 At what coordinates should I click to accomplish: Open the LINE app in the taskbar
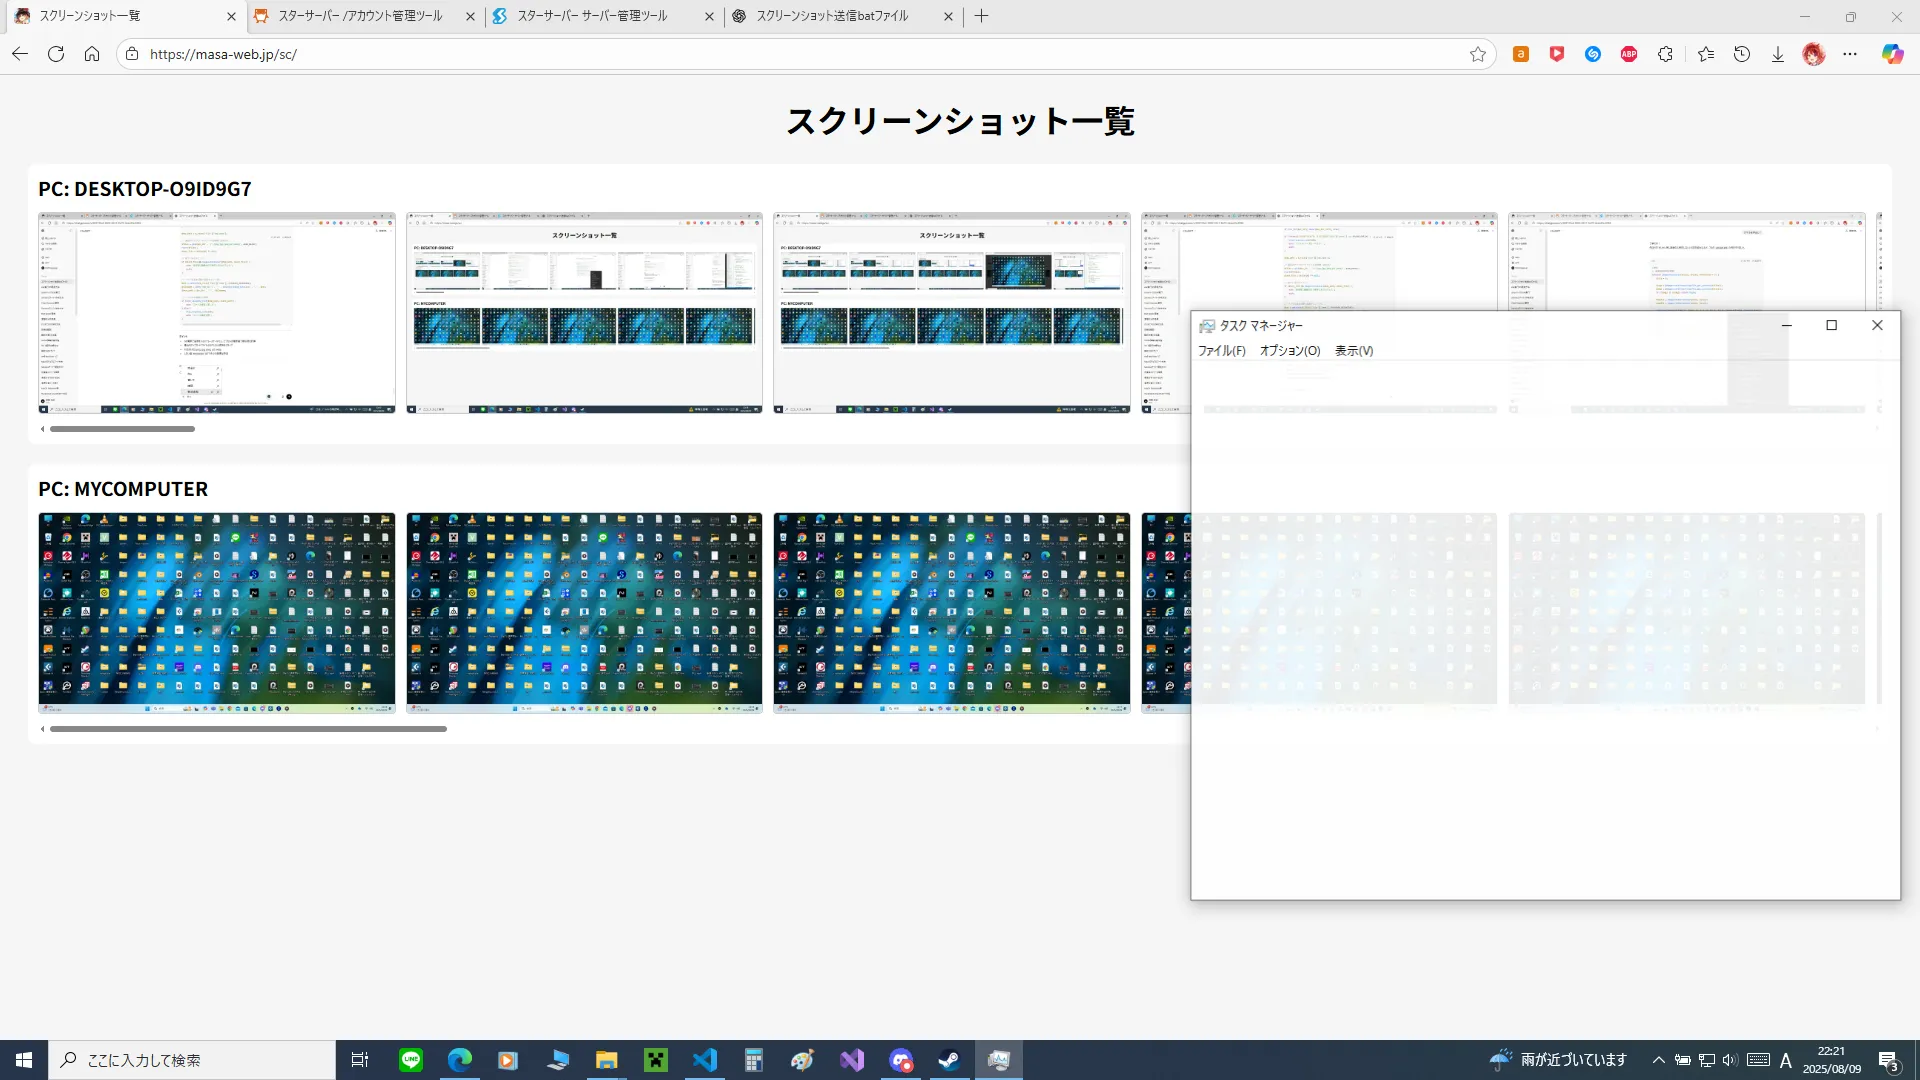coord(411,1060)
